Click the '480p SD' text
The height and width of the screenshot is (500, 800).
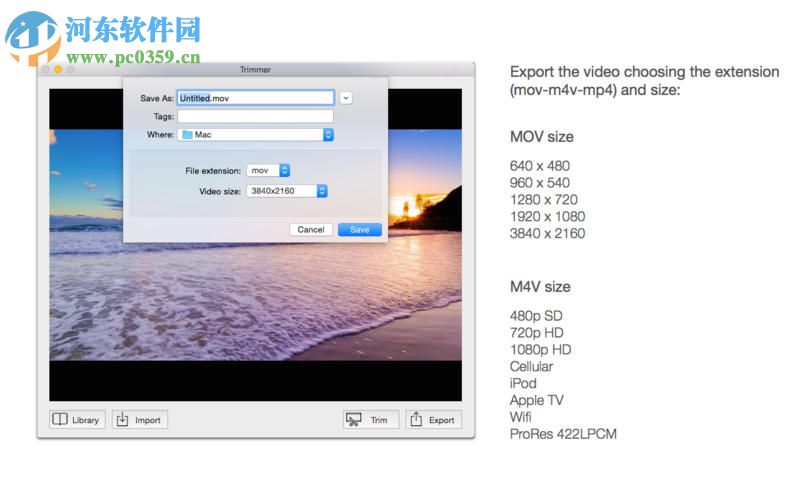pyautogui.click(x=536, y=316)
